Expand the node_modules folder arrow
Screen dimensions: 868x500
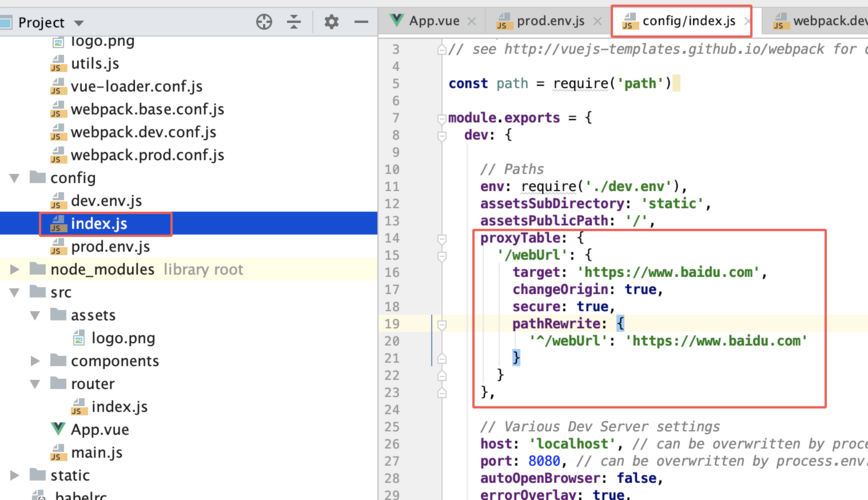point(14,270)
